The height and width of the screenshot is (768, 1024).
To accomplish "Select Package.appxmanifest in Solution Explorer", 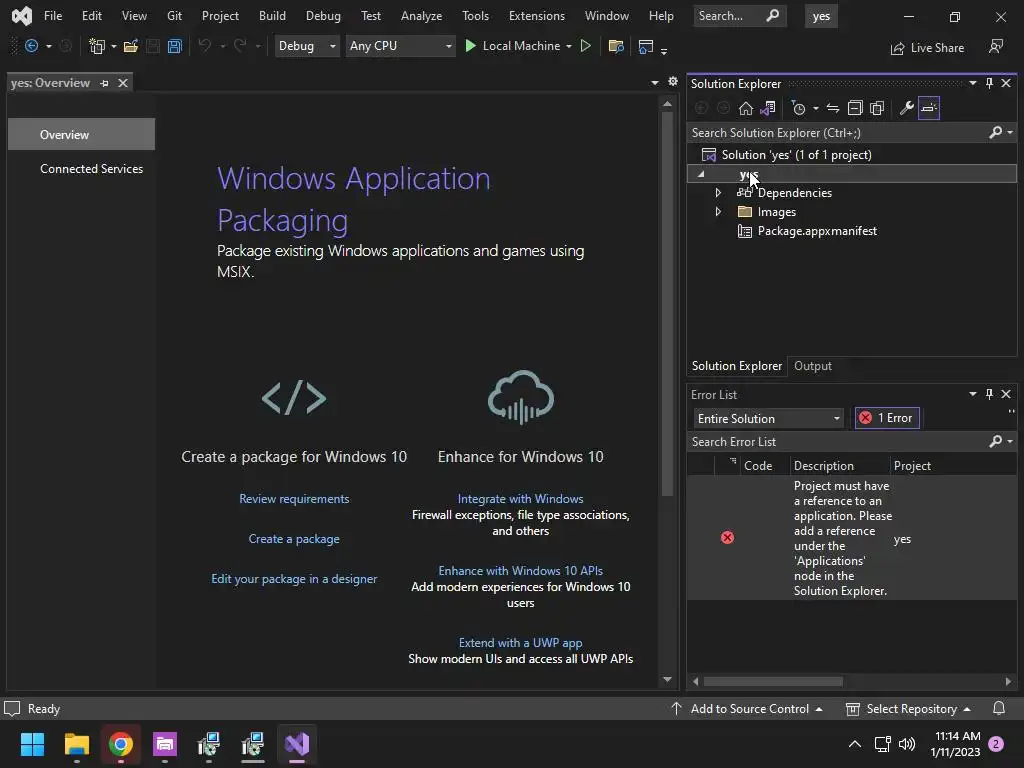I will pos(816,231).
